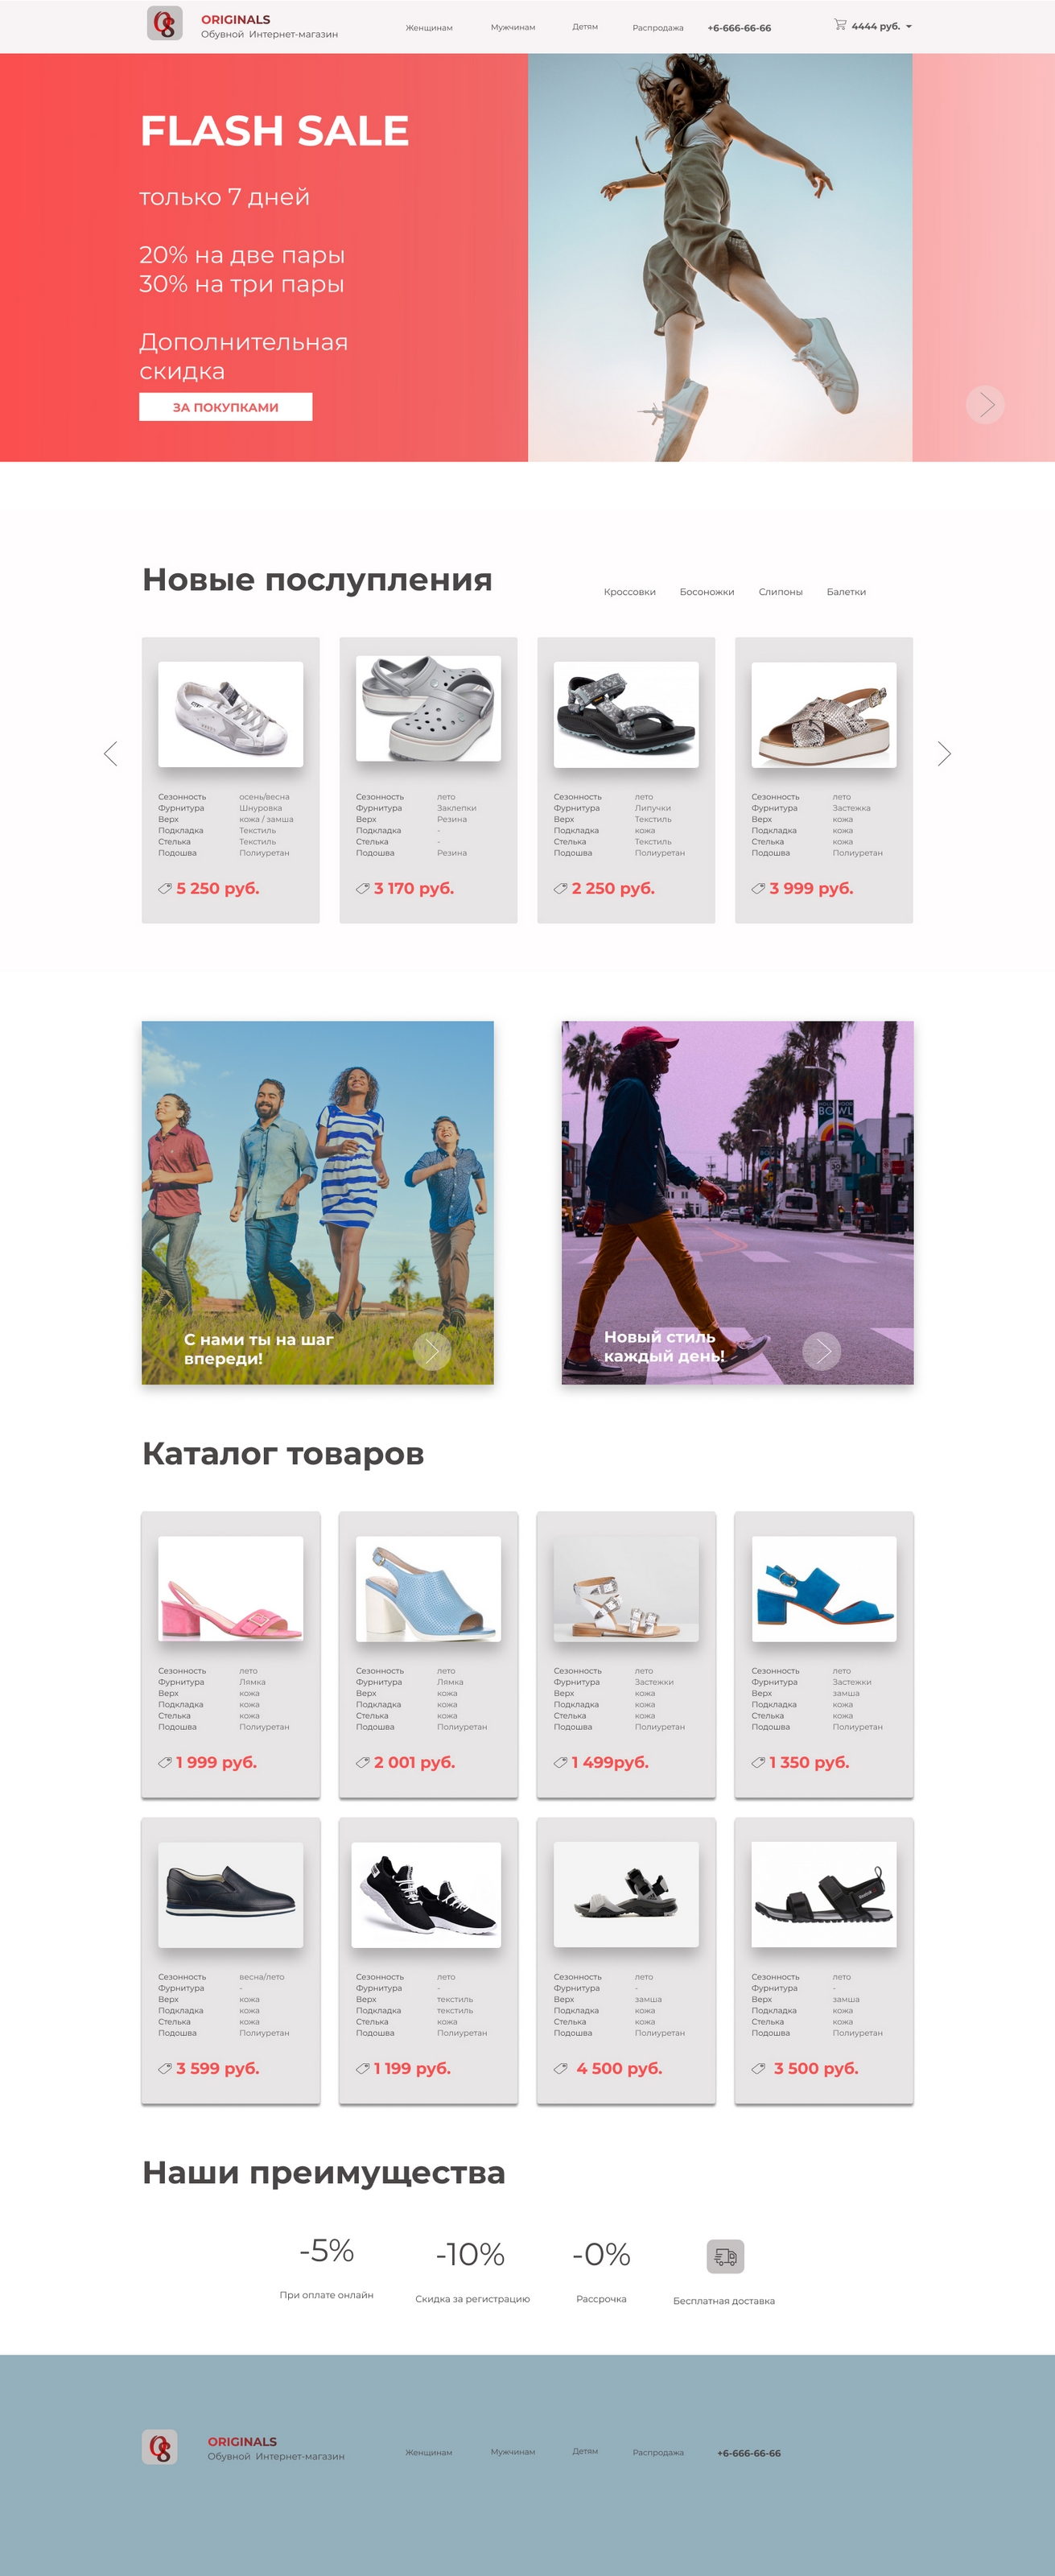Image resolution: width=1055 pixels, height=2576 pixels.
Task: Select the Кроссовки category tab
Action: 630,592
